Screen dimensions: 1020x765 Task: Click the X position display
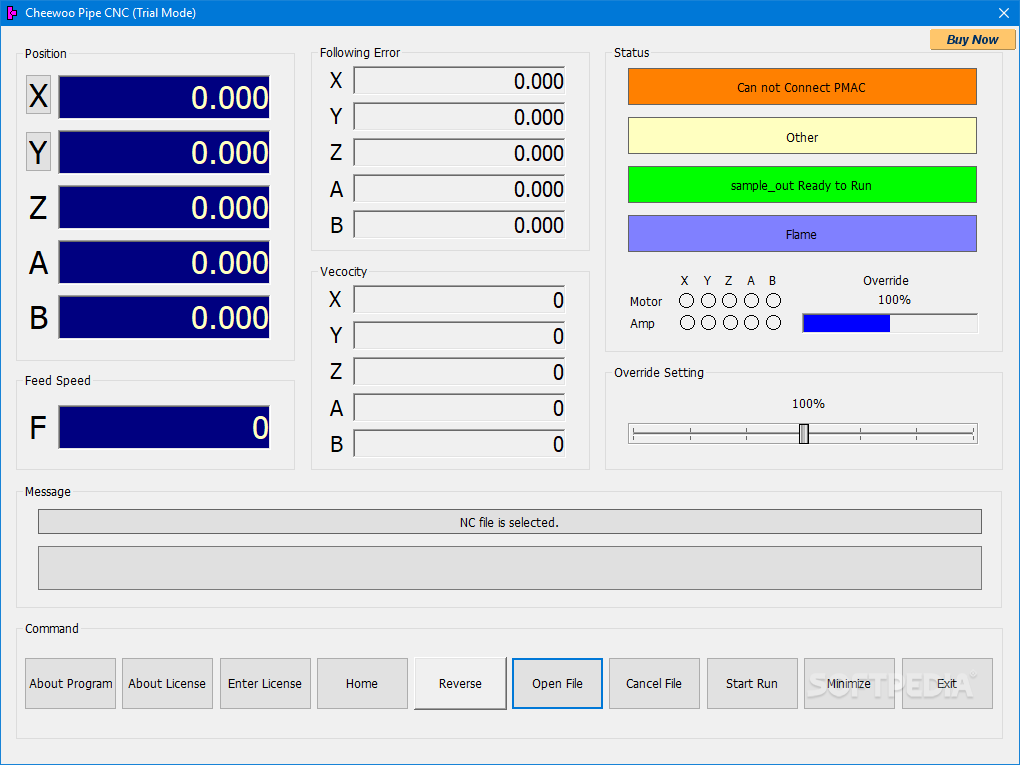click(x=164, y=97)
